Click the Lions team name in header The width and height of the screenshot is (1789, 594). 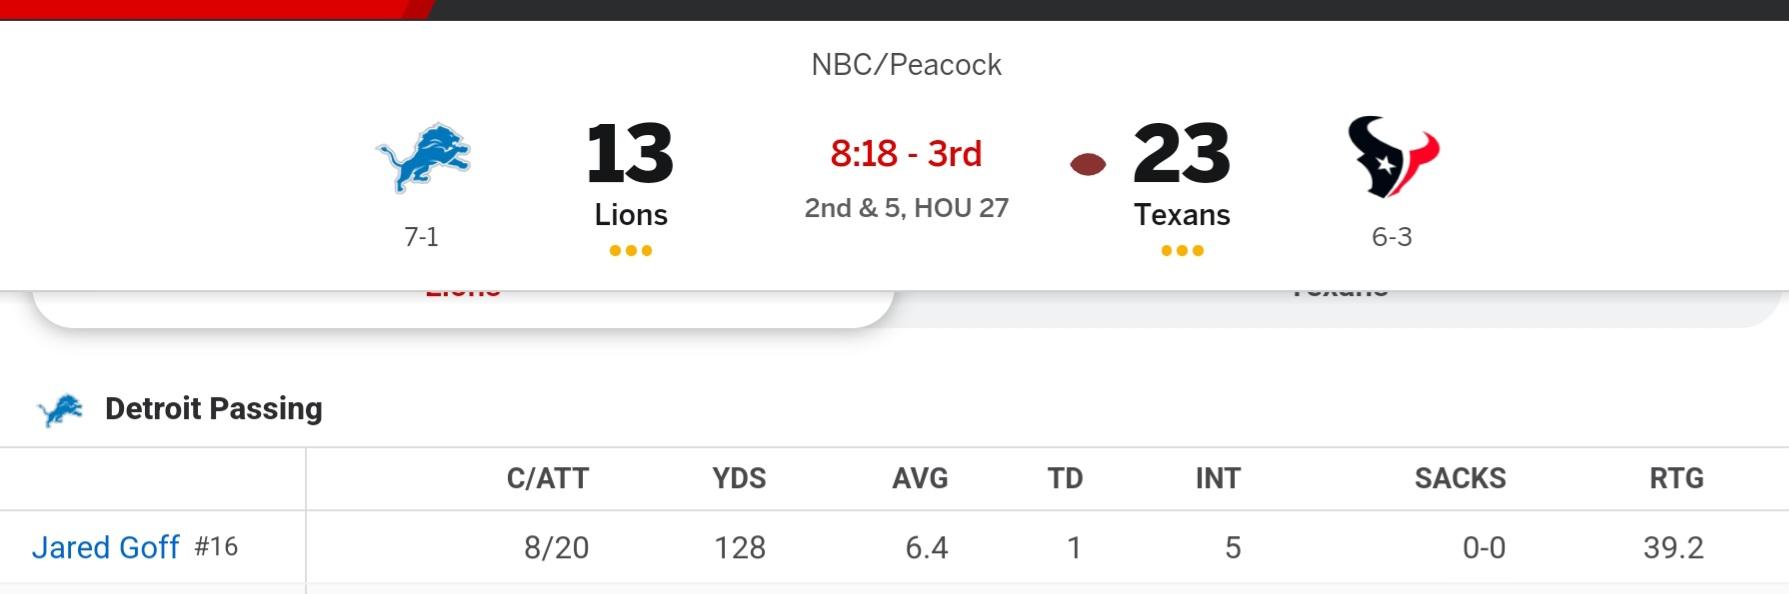coord(631,215)
